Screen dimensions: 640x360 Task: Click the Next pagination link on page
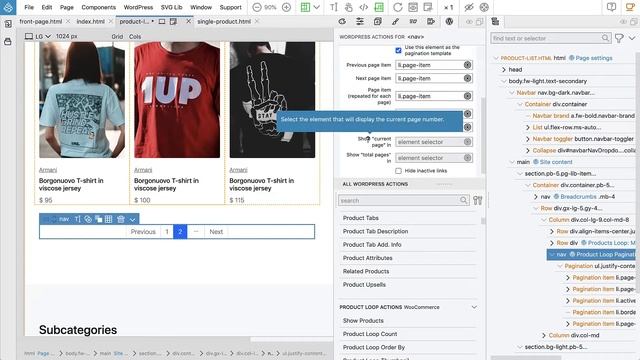click(x=216, y=231)
